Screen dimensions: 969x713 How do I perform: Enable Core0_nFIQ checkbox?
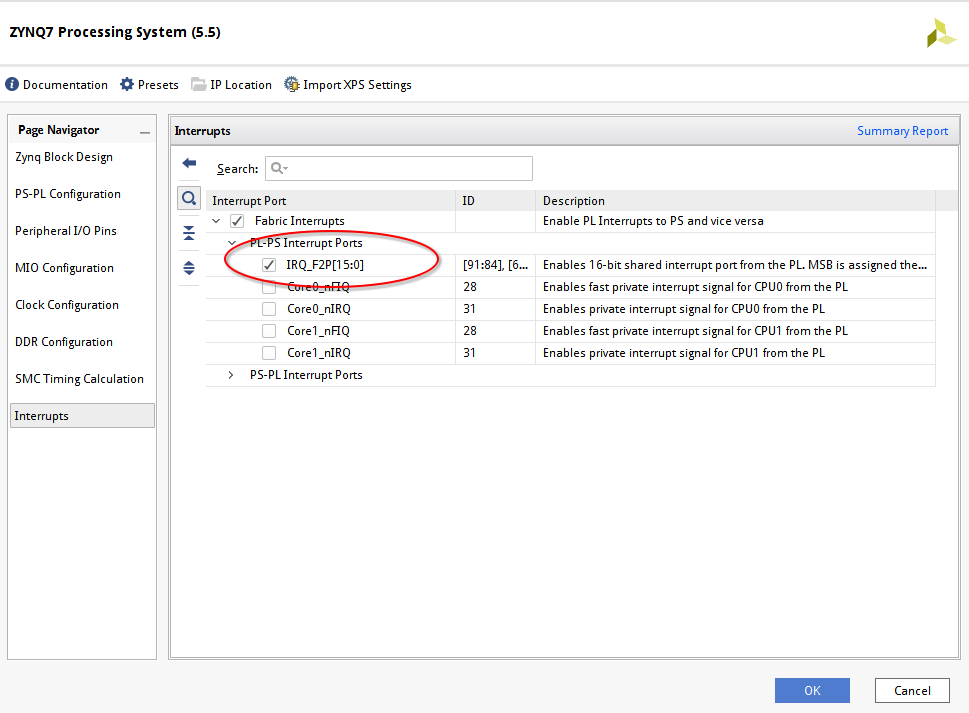269,287
